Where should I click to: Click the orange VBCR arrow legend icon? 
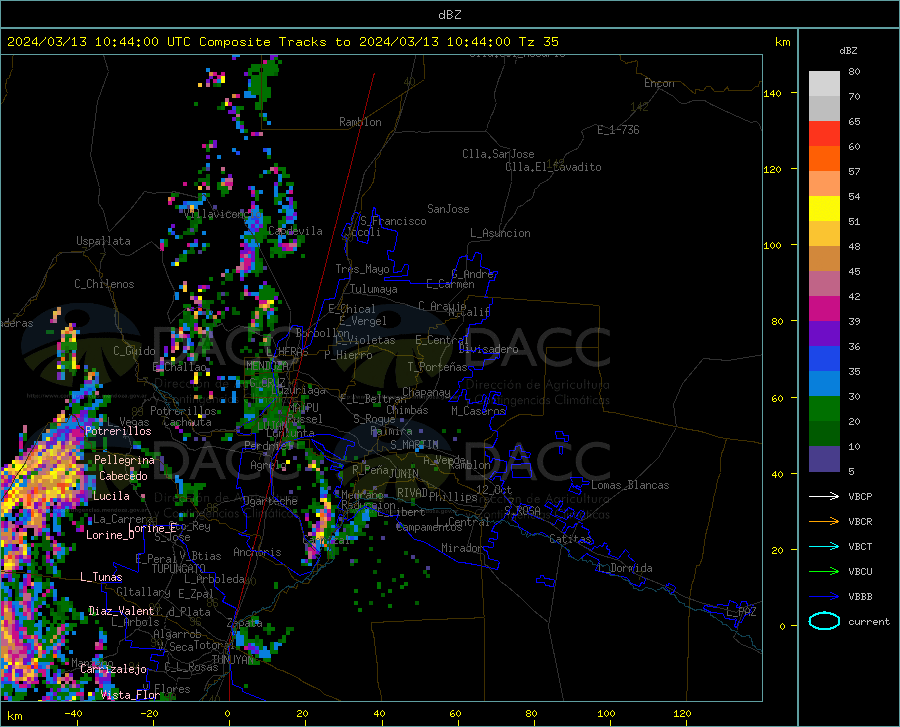[x=824, y=522]
